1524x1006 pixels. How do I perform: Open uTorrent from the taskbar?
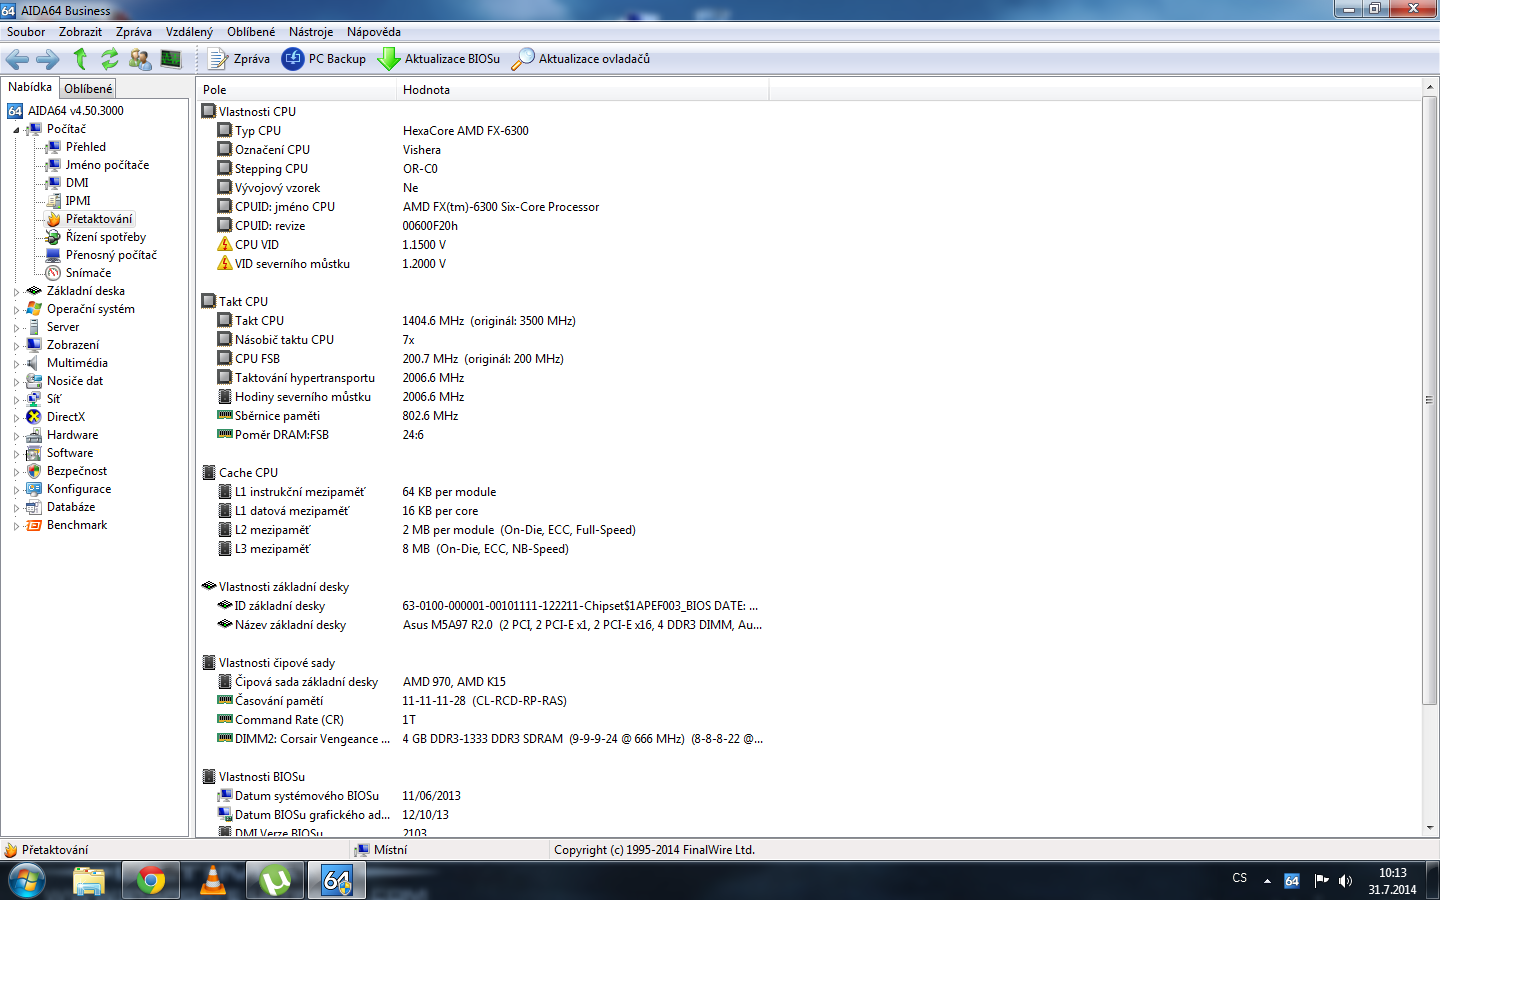[x=275, y=881]
